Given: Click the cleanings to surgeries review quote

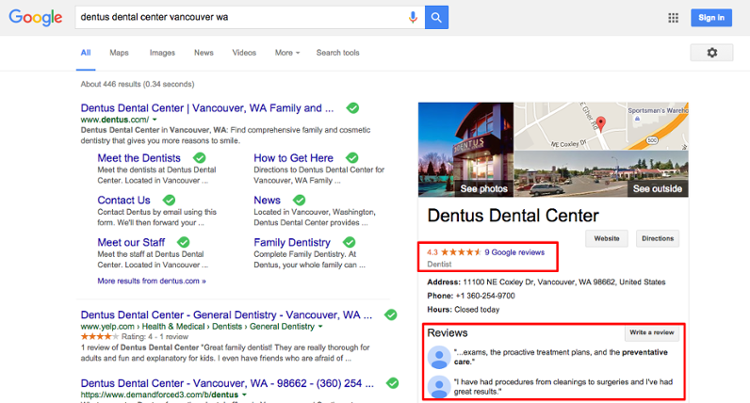Looking at the screenshot, I should click(x=563, y=387).
